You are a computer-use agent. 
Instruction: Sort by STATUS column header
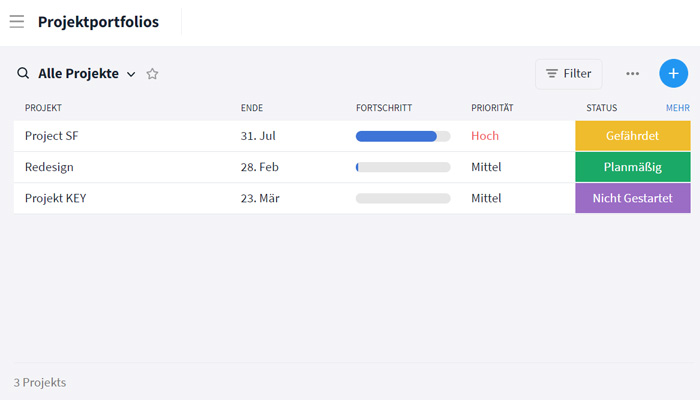(x=602, y=108)
